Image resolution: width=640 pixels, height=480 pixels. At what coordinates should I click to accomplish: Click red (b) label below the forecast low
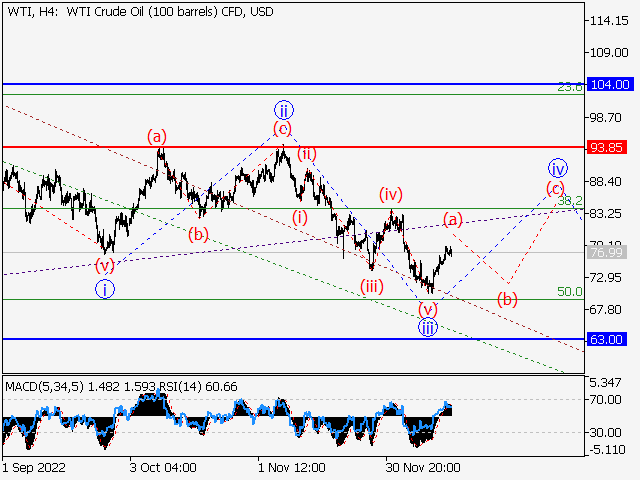coord(507,299)
